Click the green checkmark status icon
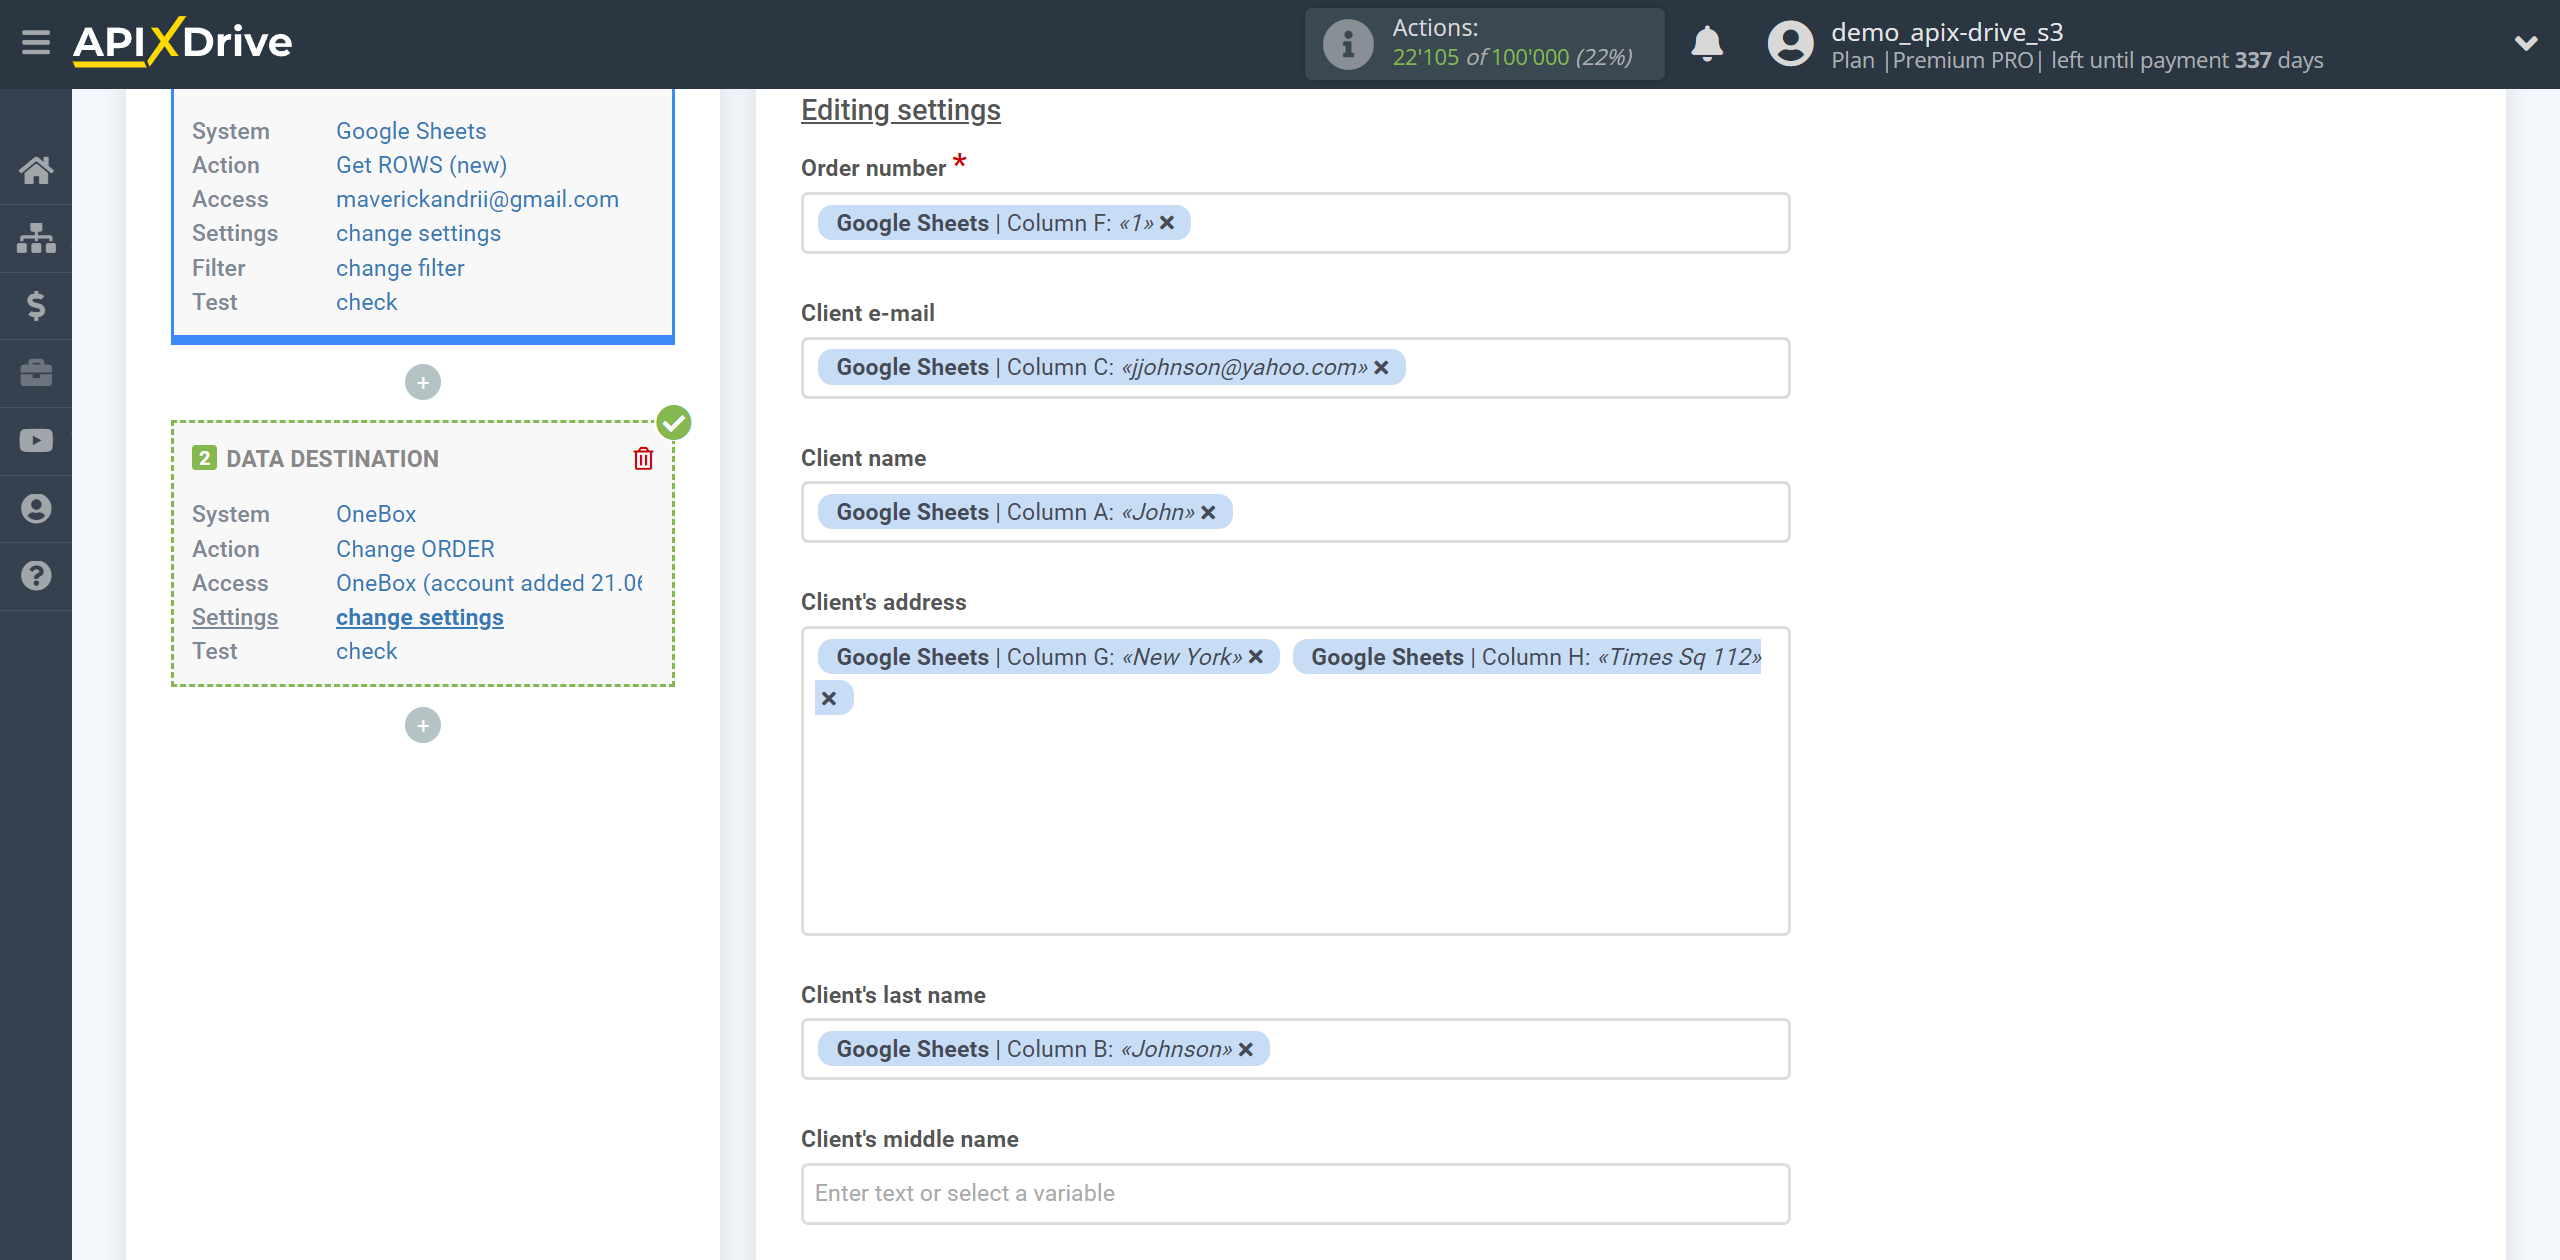This screenshot has width=2560, height=1260. pyautogui.click(x=674, y=422)
